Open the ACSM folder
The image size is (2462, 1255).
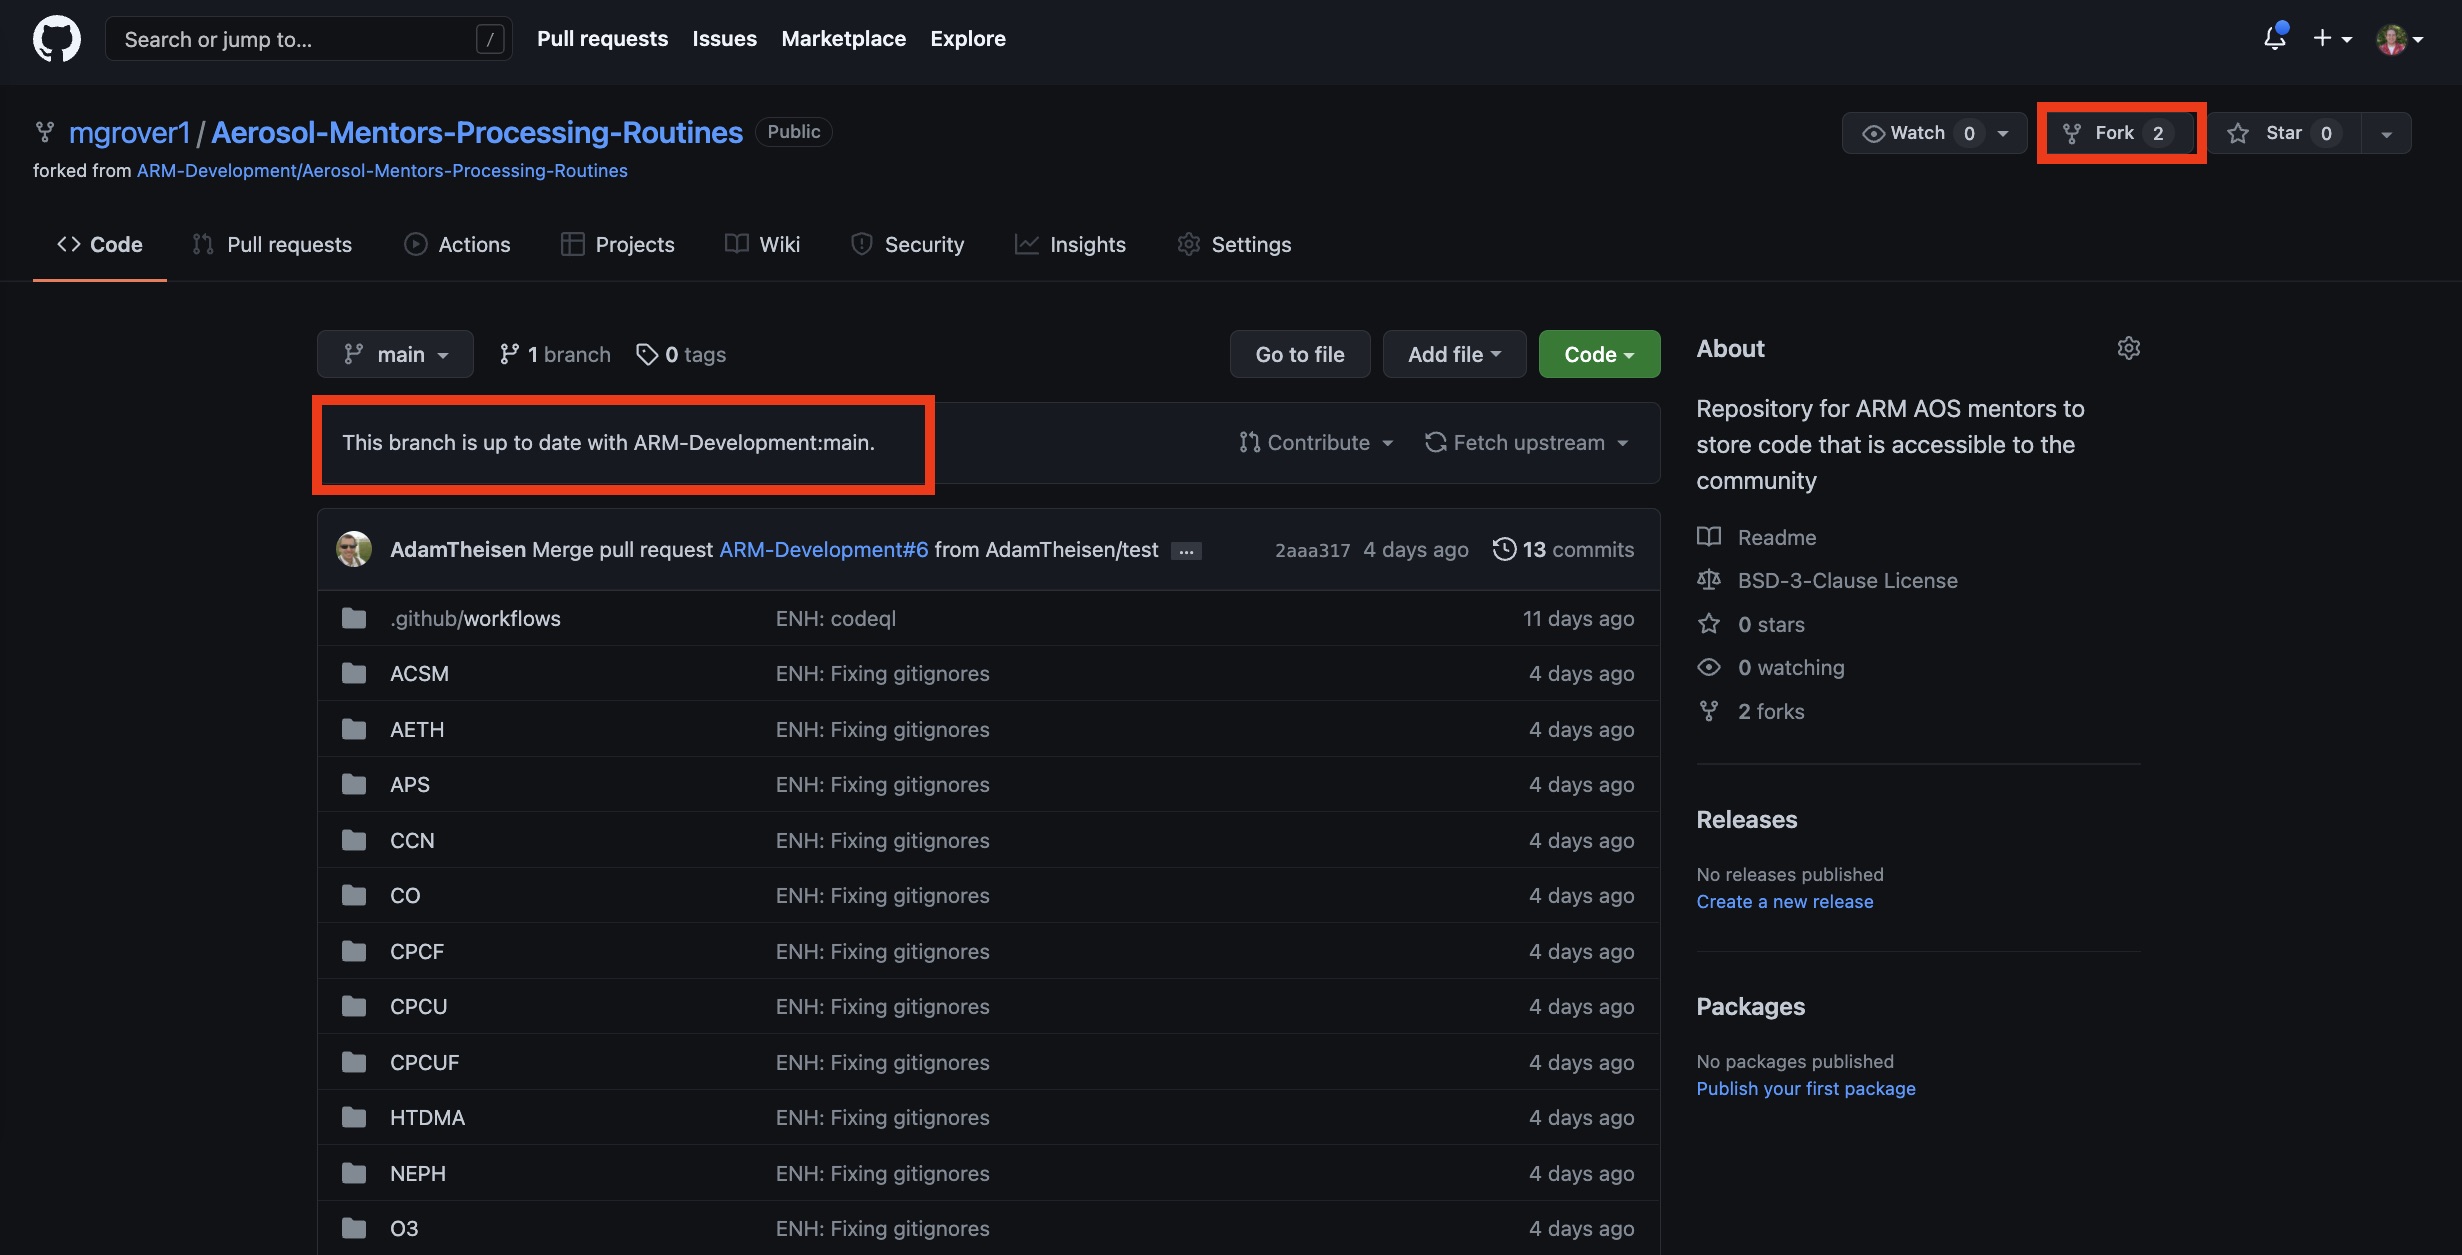419,673
